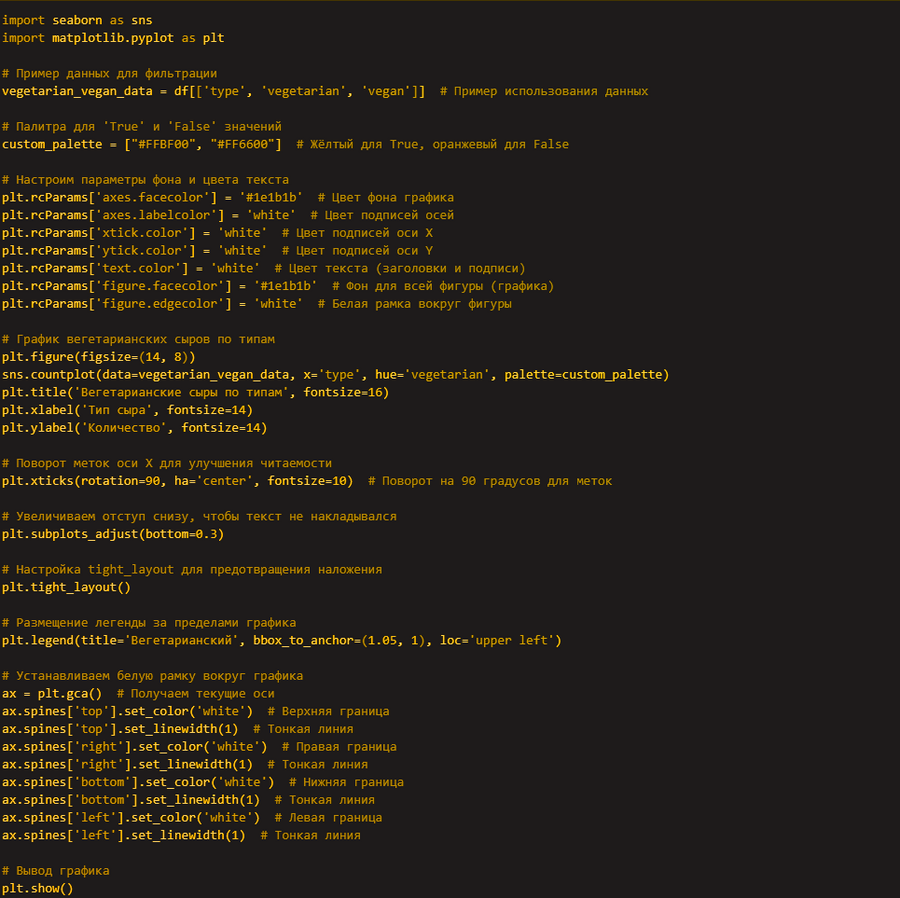Click the plt.subplots_adjust(bottom=0.3) line
The image size is (900, 898).
(113, 534)
